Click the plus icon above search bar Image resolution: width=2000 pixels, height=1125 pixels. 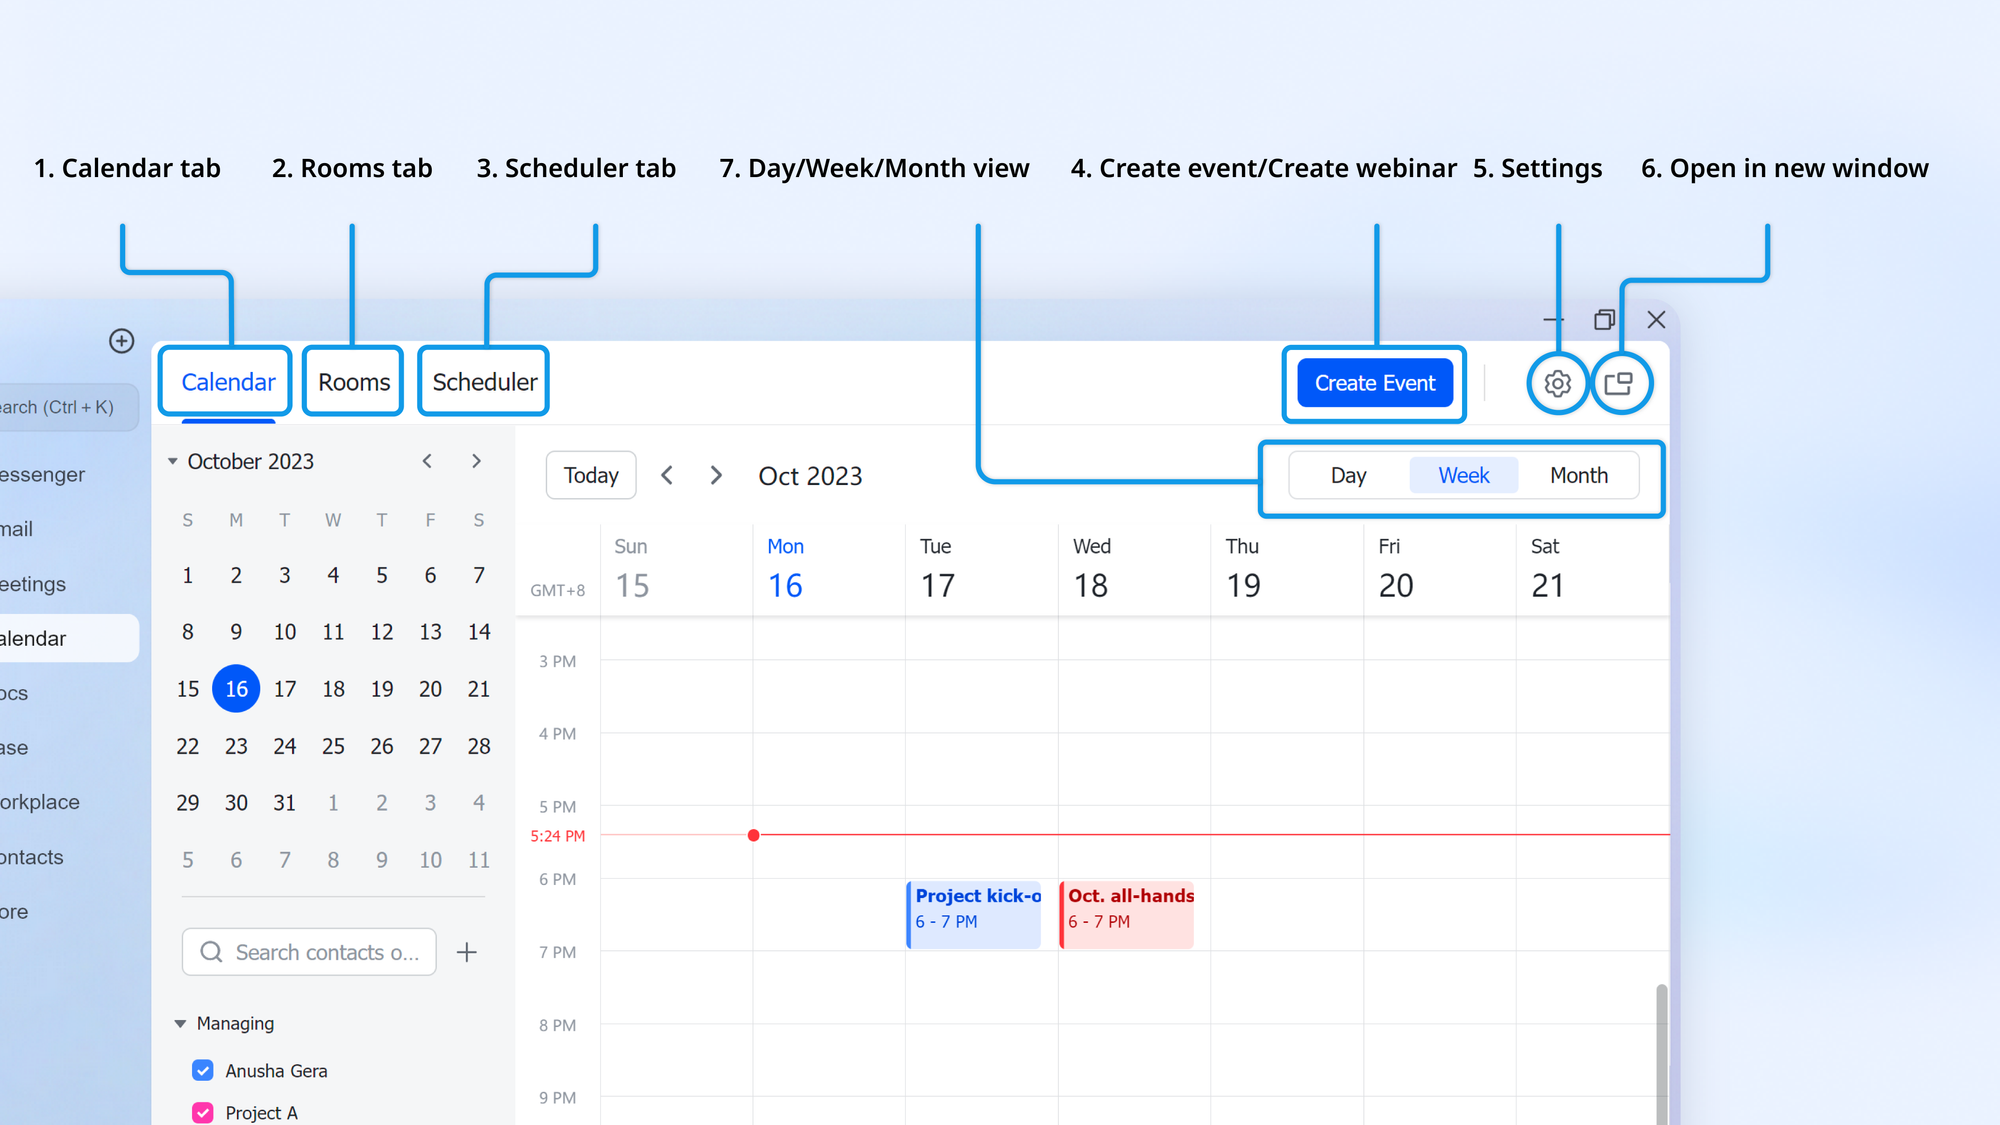pos(121,341)
